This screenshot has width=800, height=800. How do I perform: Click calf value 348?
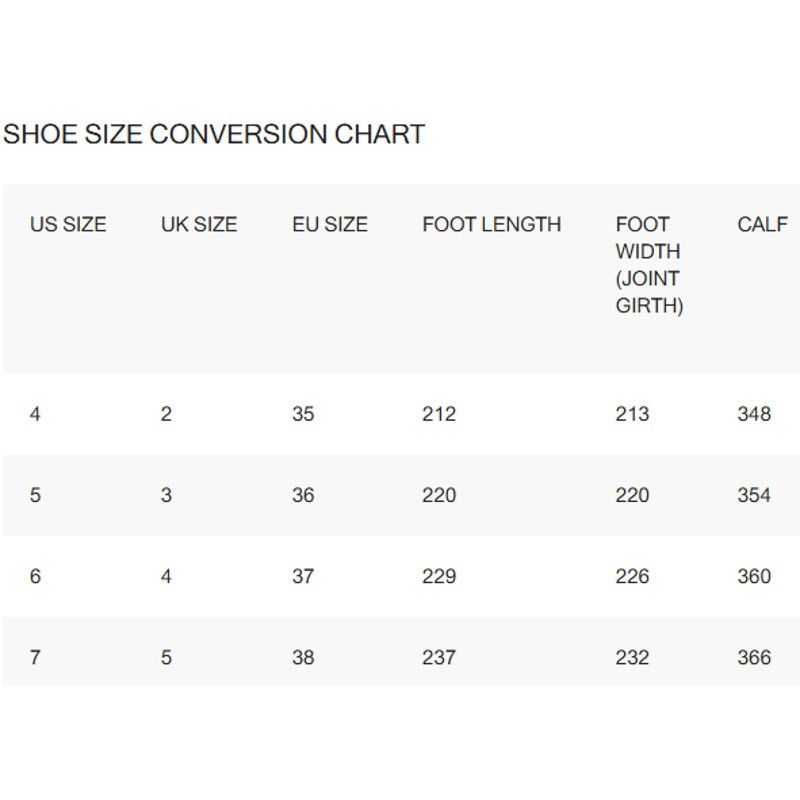[754, 414]
